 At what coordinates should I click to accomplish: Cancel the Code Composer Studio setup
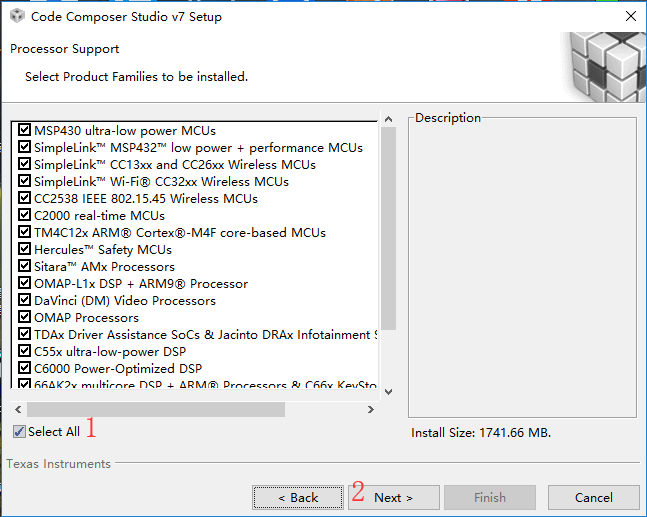593,498
